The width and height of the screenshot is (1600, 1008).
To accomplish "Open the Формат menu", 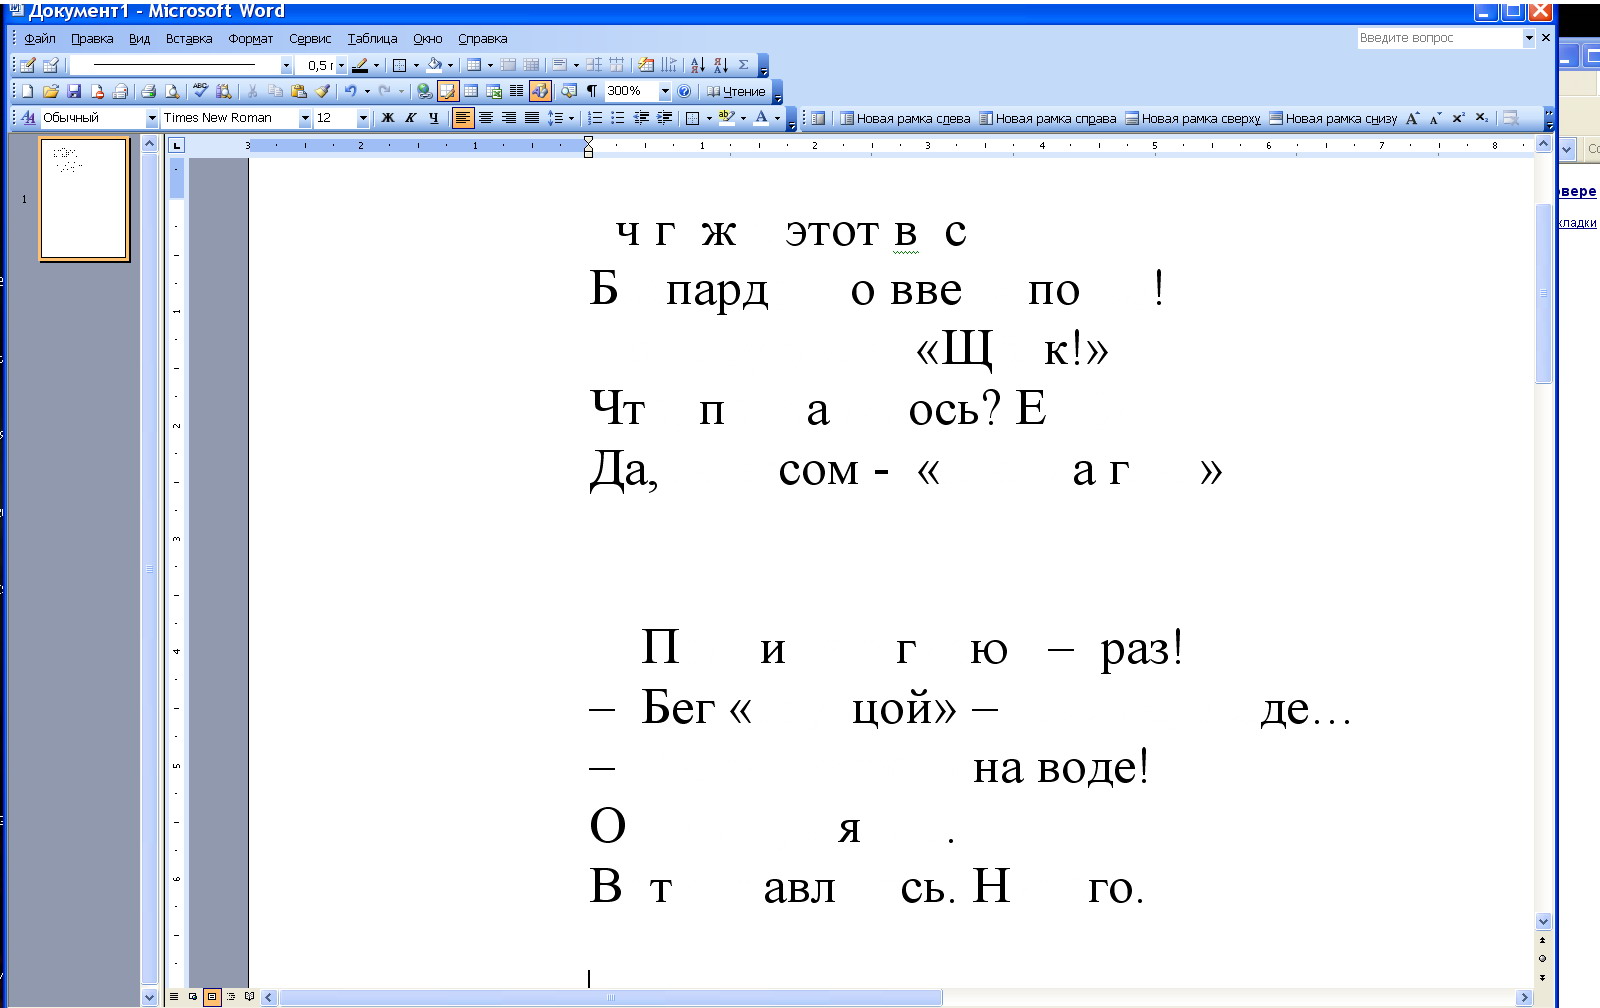I will tap(250, 39).
